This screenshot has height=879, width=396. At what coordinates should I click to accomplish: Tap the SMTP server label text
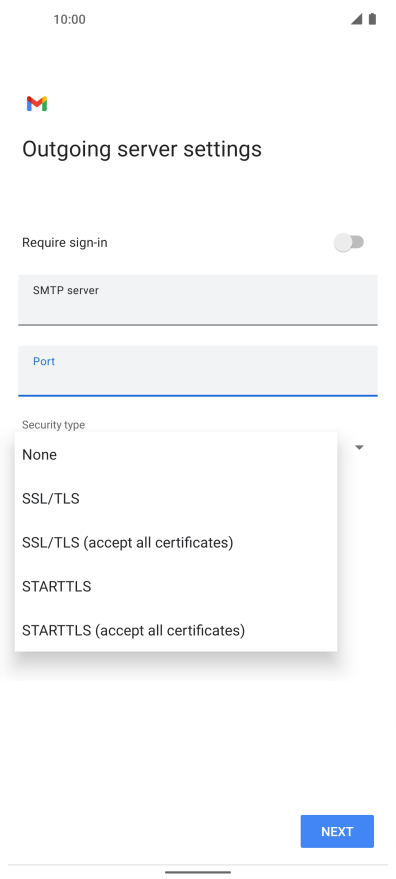[x=66, y=290]
